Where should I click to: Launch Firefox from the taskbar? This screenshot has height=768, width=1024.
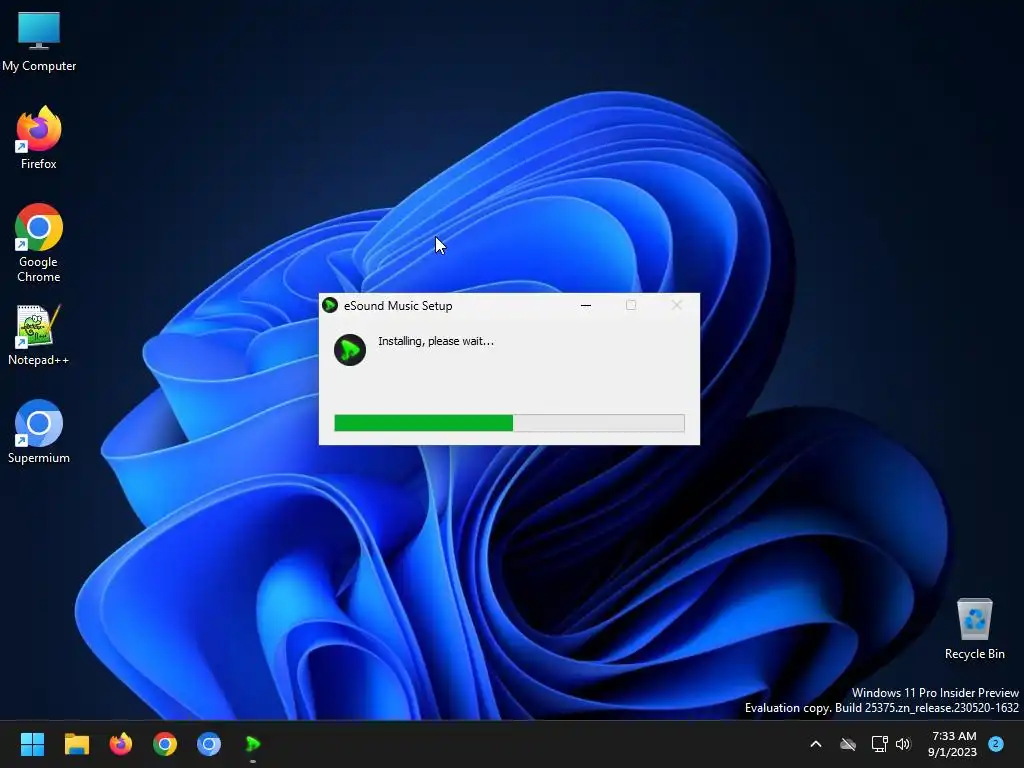[120, 744]
